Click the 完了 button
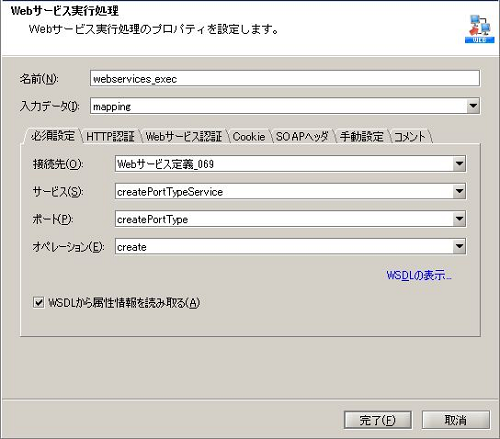The image size is (500, 439). (378, 420)
